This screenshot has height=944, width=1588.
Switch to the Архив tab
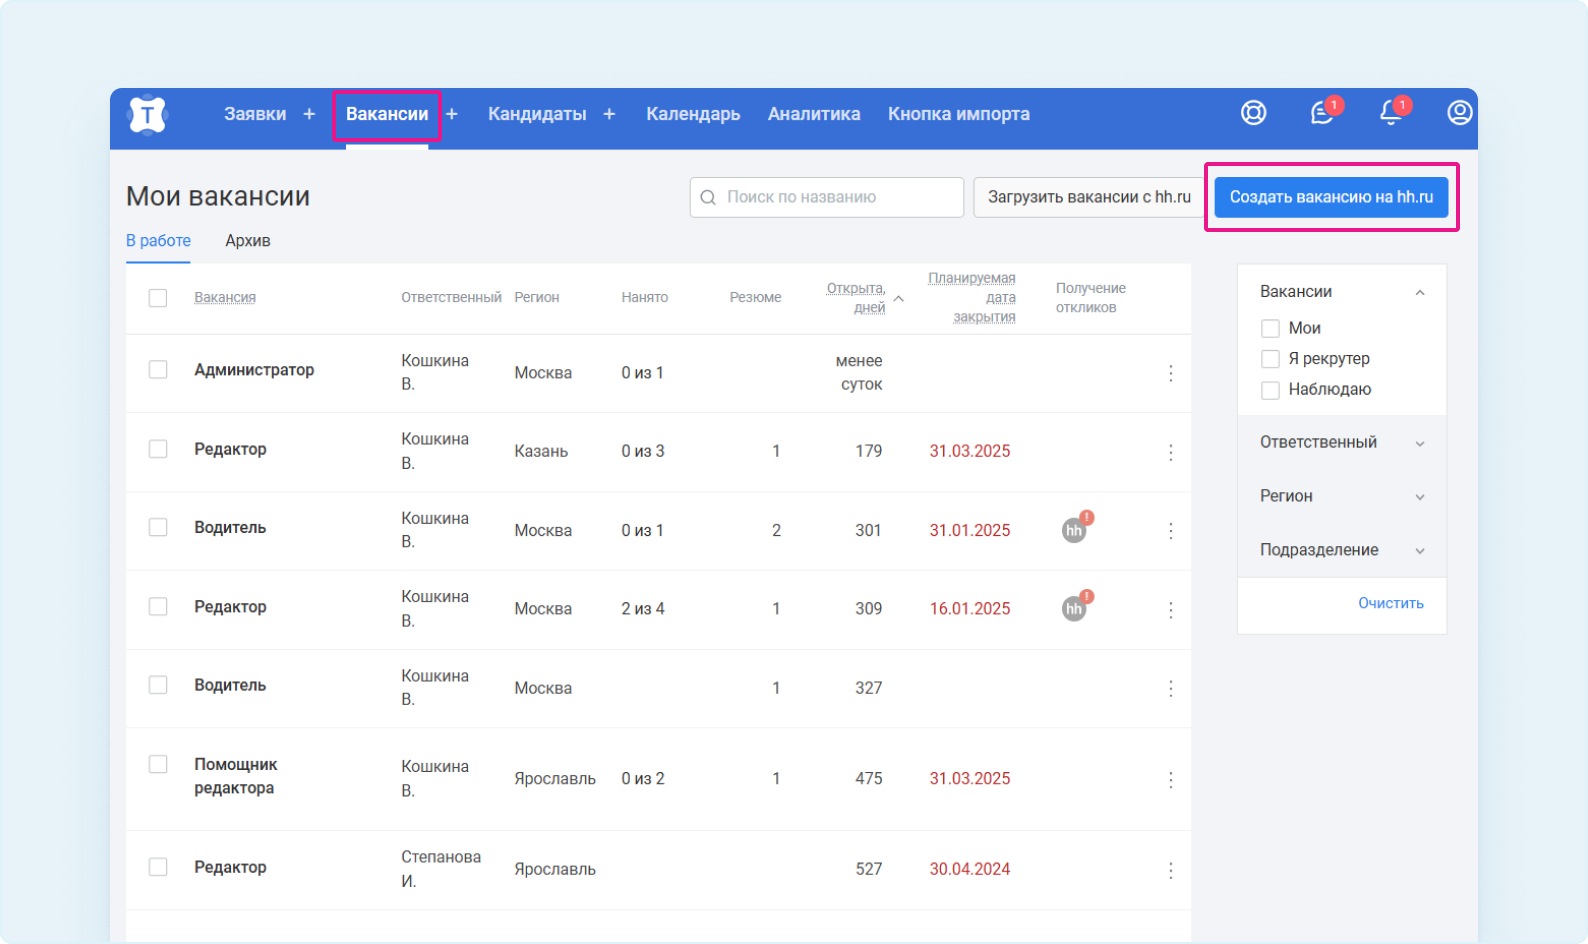pos(248,241)
